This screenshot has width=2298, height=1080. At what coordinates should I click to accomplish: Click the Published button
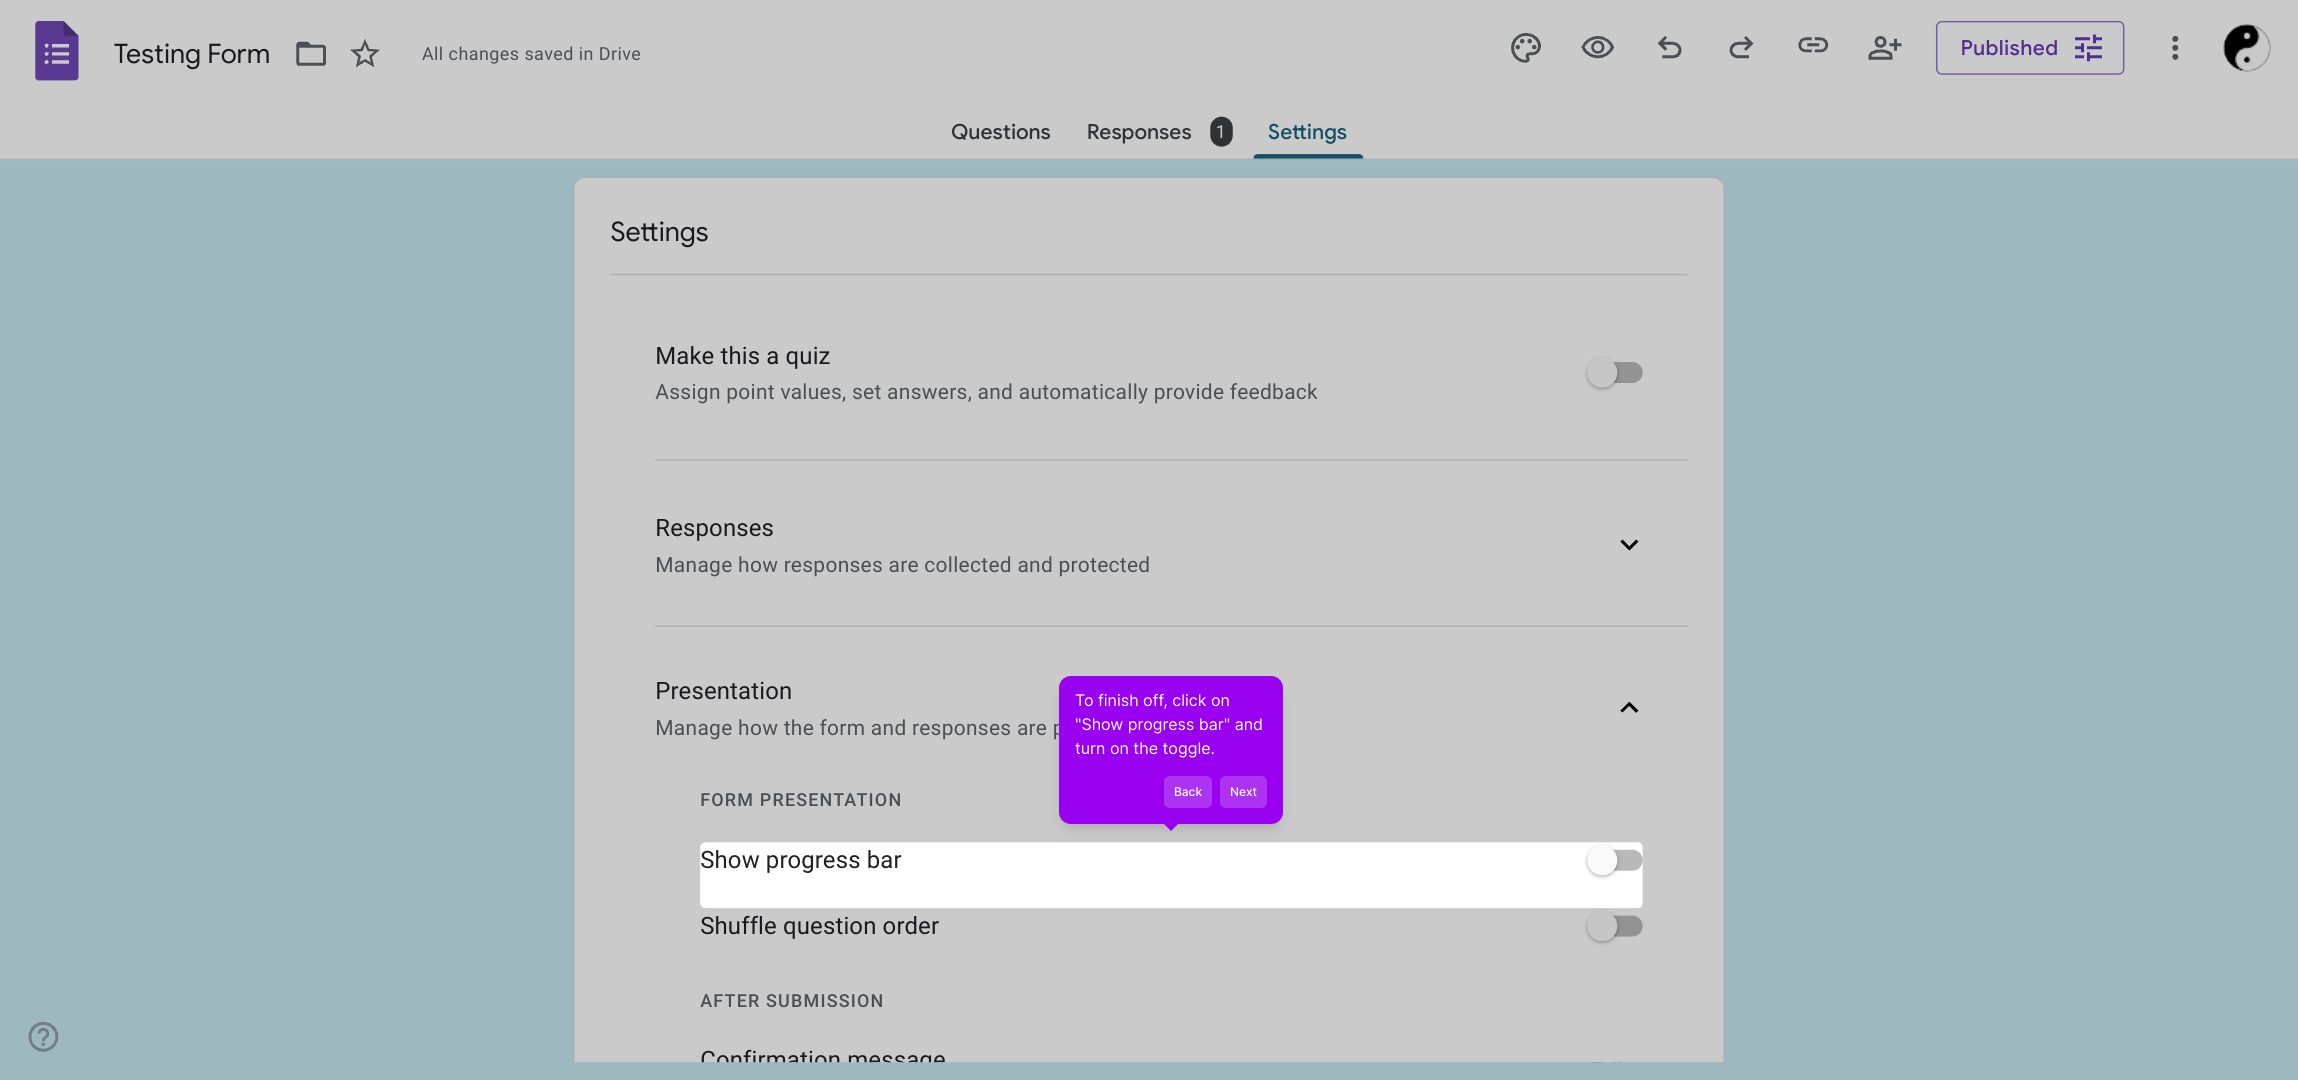click(2029, 48)
